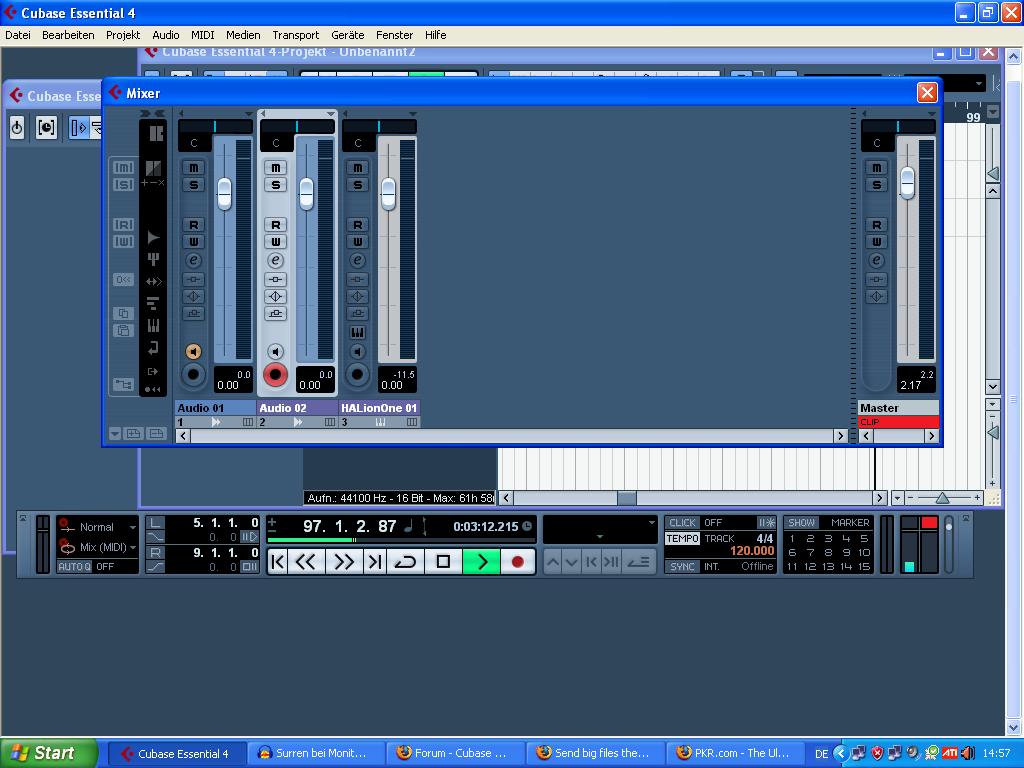
Task: Open Audio 01 mixer strip options dropdown
Action: click(x=248, y=114)
